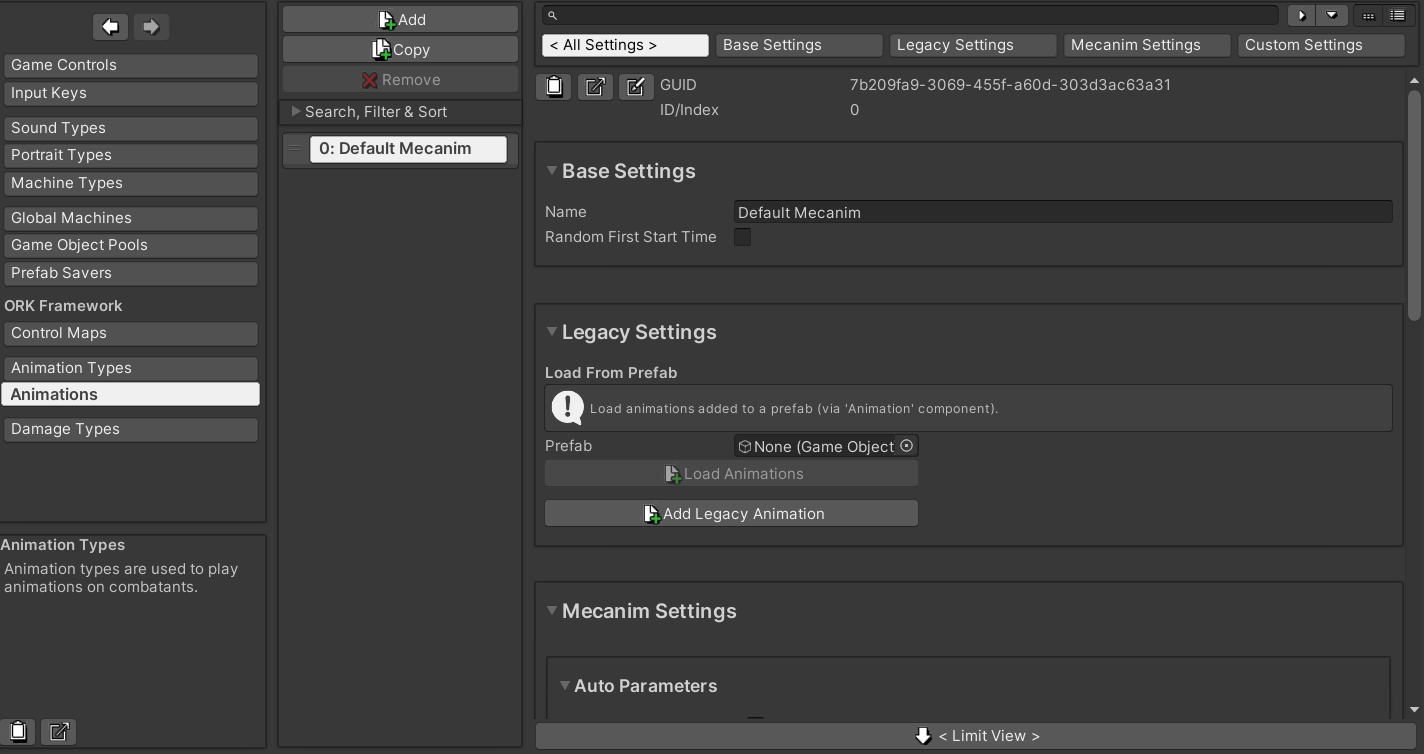Click the magnifier icon in the search bar
Image resolution: width=1424 pixels, height=754 pixels.
[x=552, y=15]
